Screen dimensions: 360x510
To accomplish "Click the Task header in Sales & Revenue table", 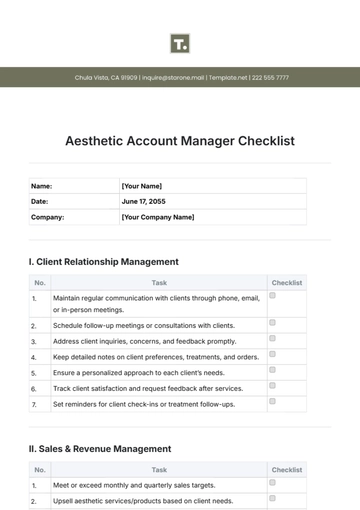I will 159,470.
